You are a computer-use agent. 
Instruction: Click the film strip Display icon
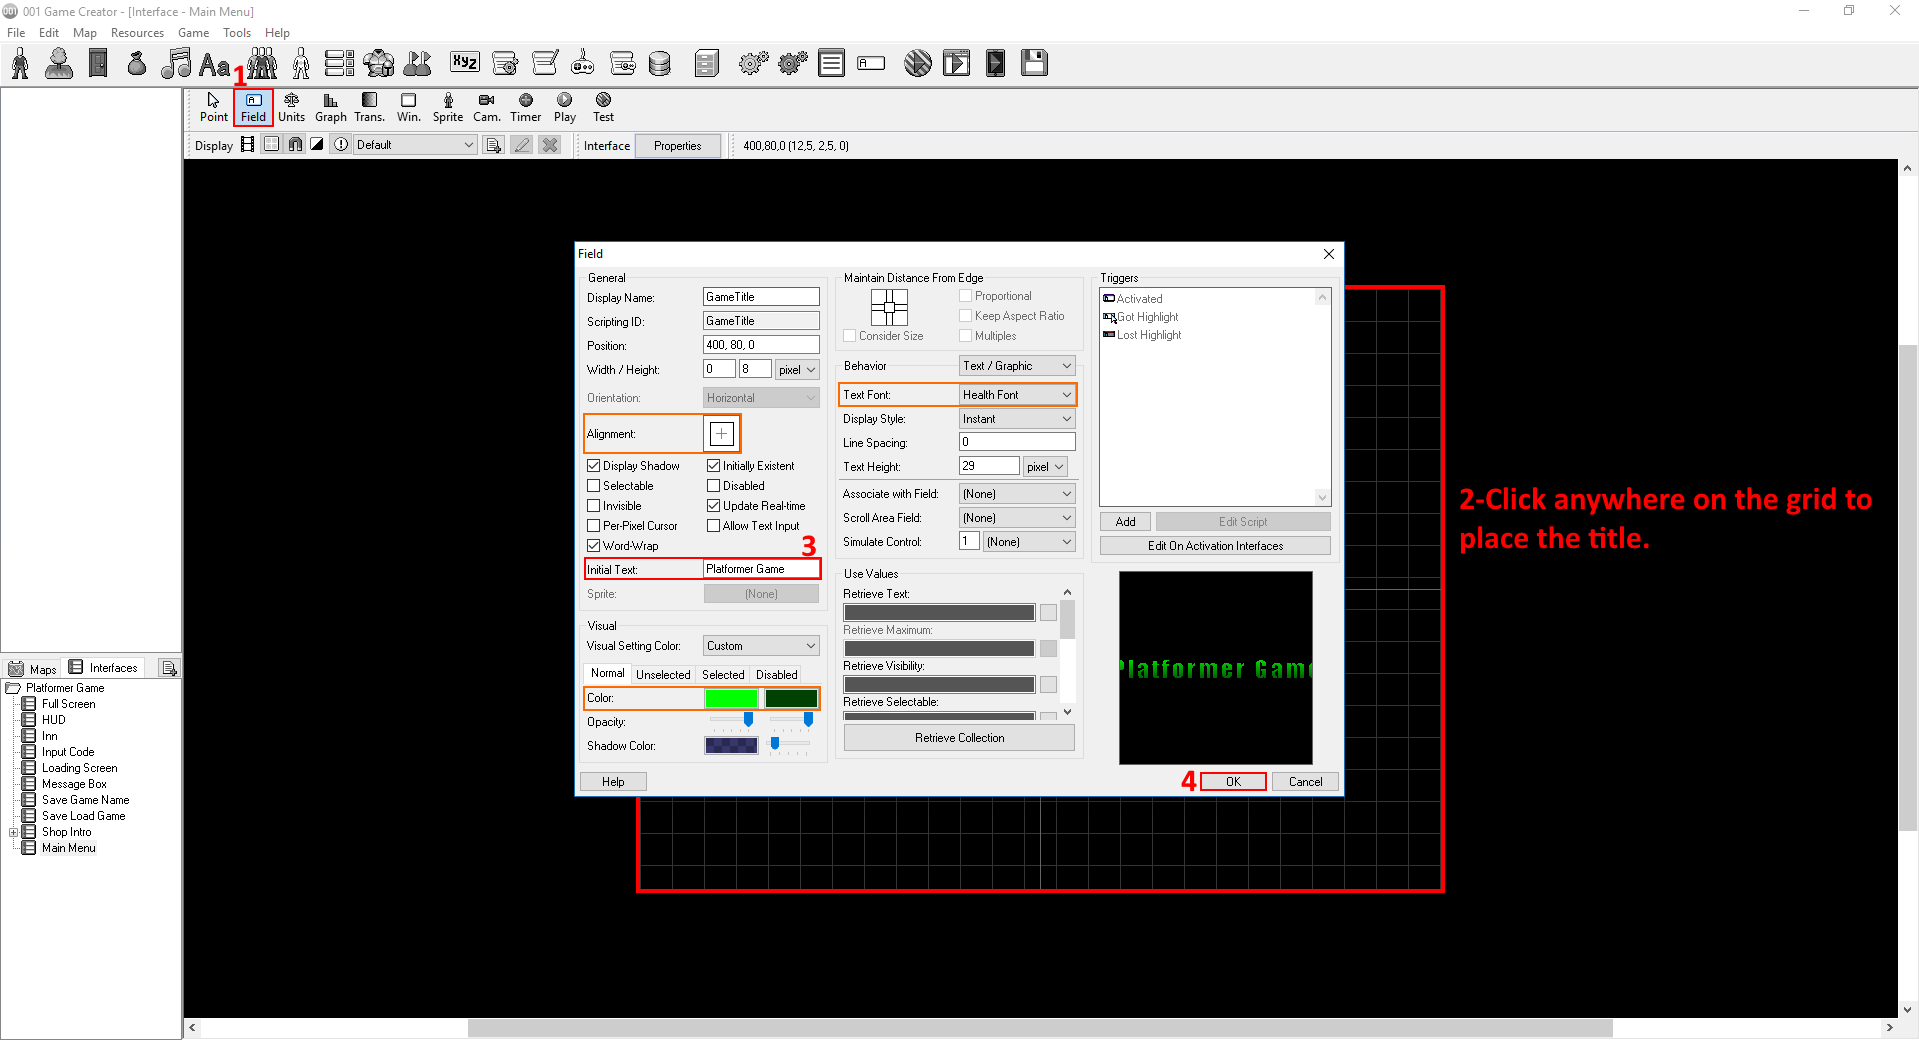point(247,145)
